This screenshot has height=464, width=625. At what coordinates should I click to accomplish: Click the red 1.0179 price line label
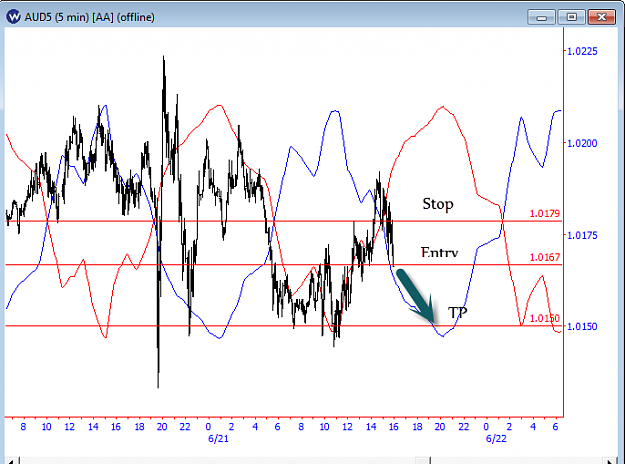coord(544,214)
